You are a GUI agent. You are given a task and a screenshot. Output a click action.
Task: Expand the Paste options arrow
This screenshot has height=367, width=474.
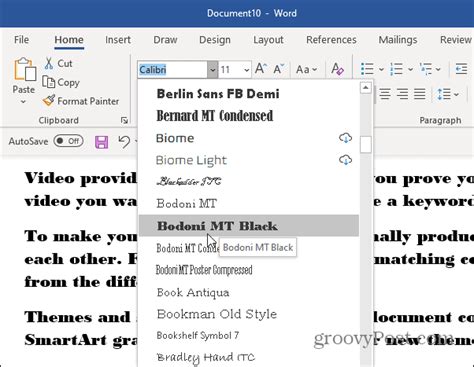point(23,102)
